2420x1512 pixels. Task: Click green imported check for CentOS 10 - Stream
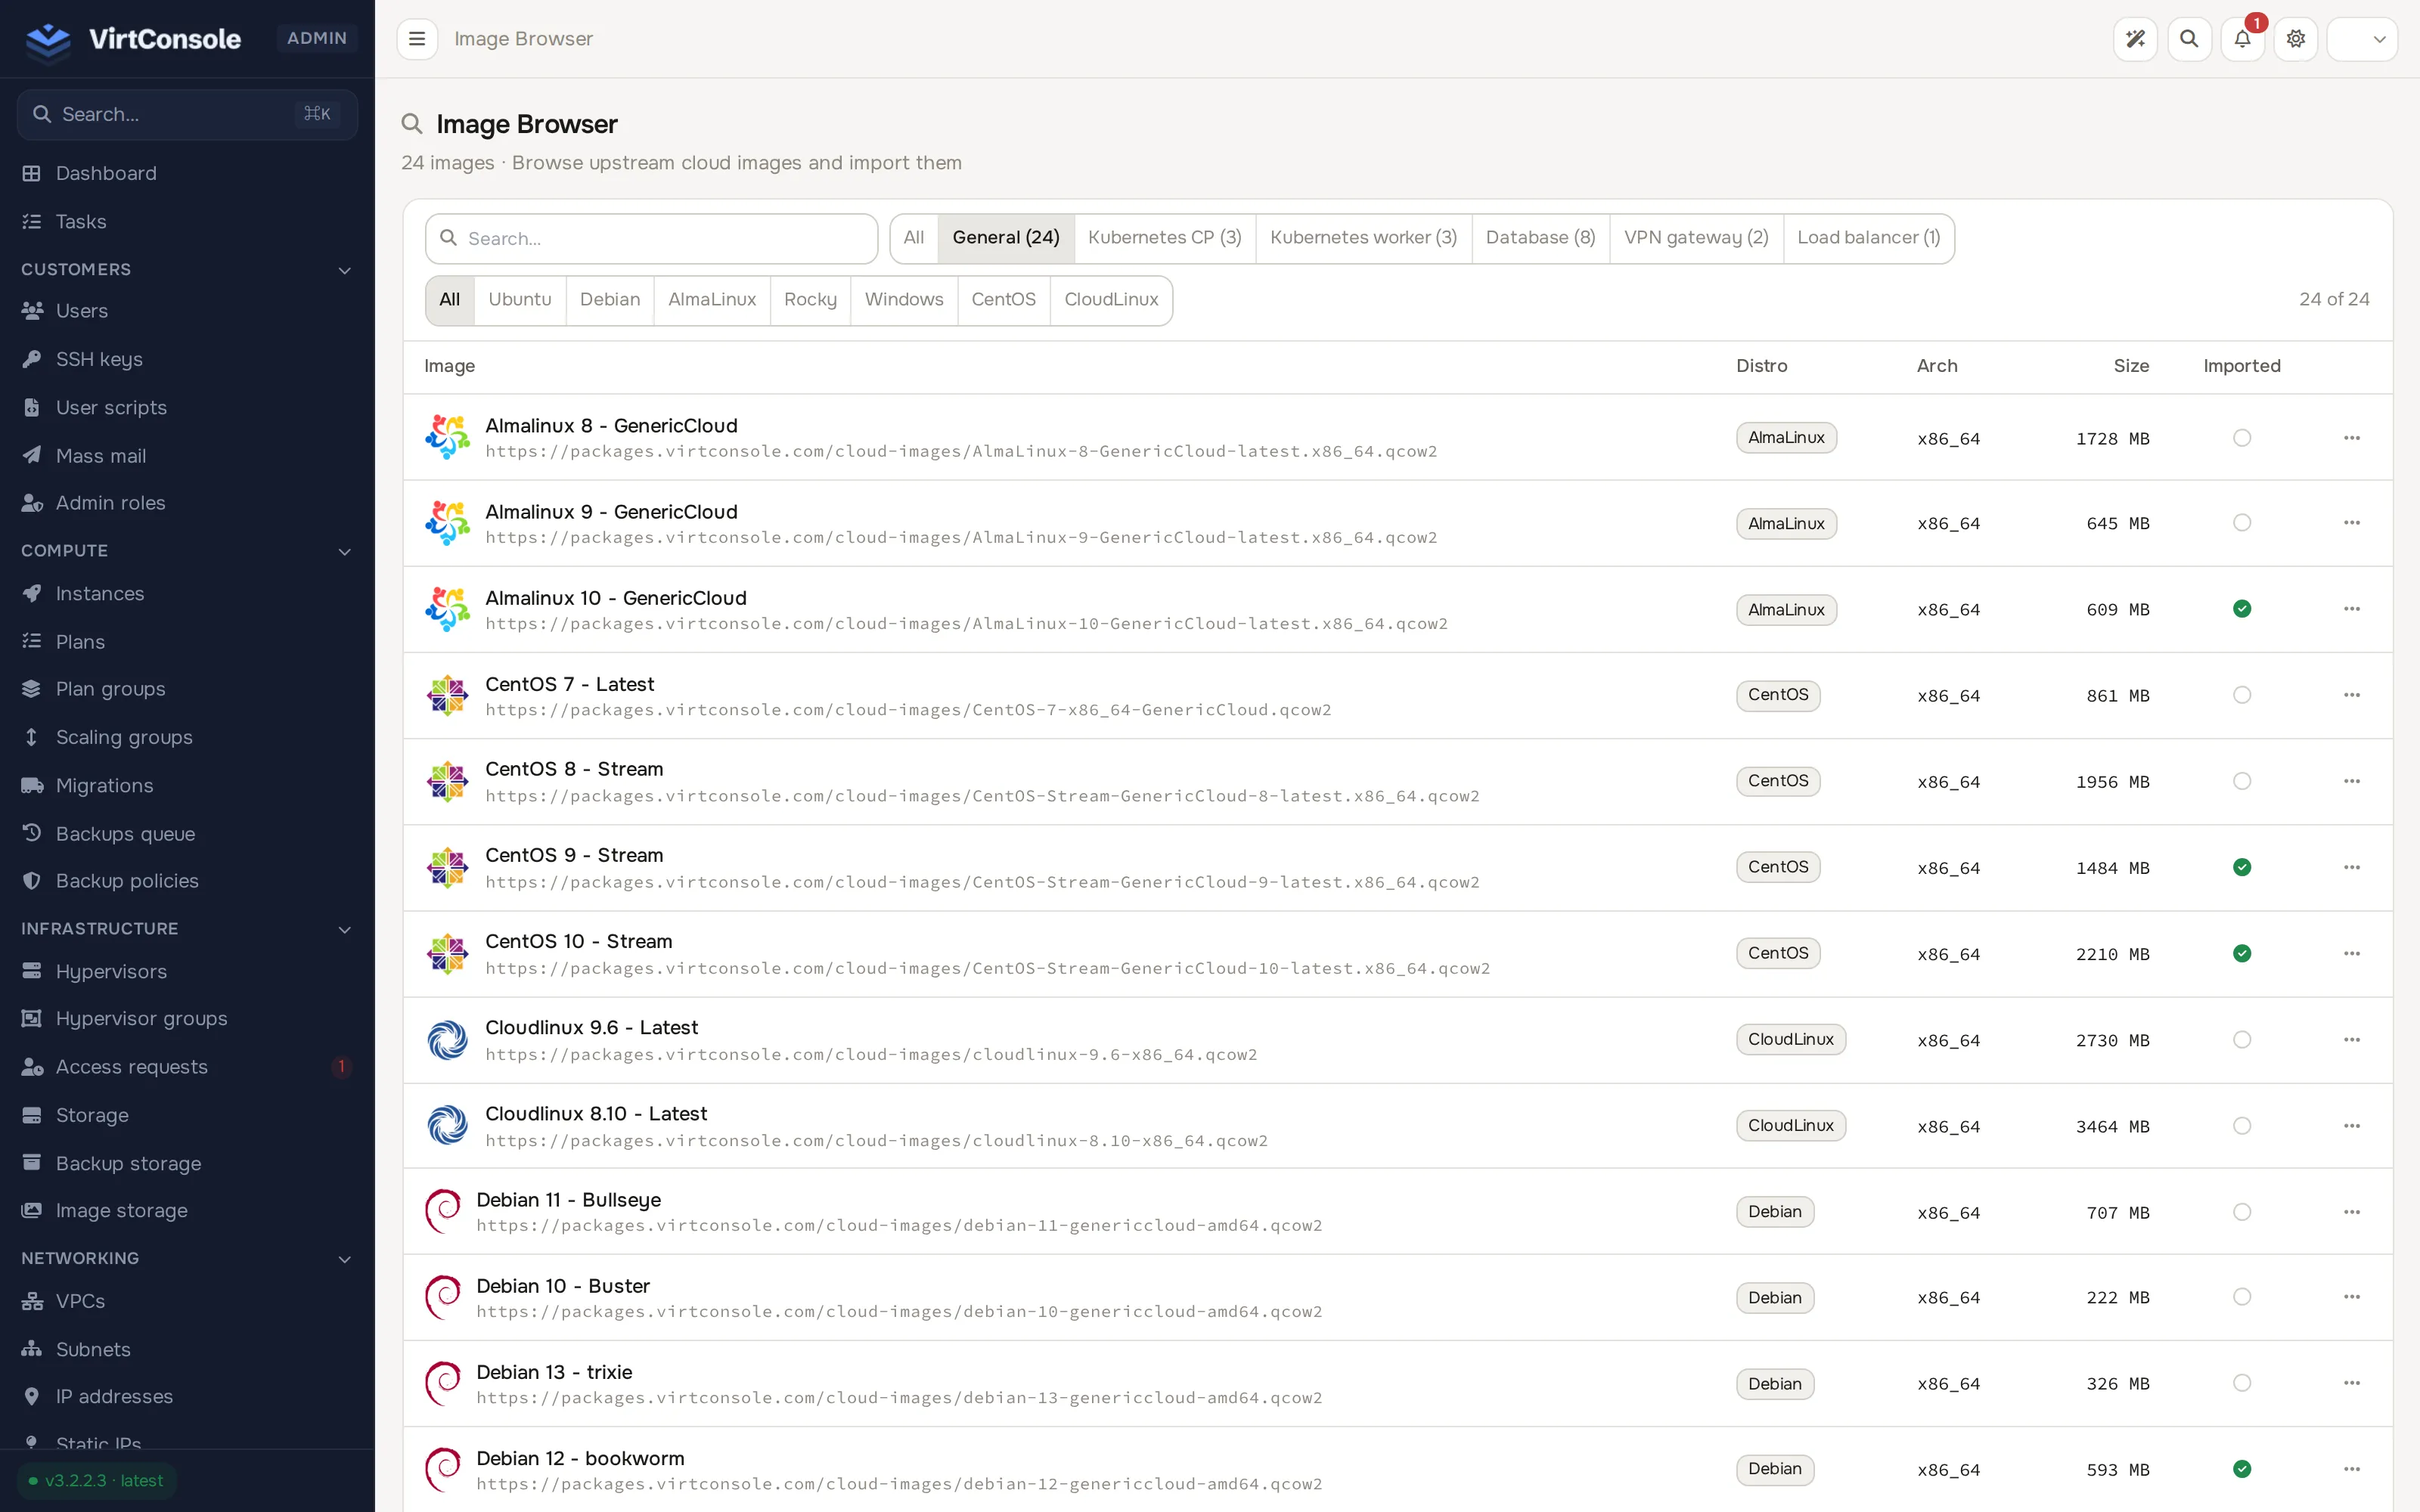point(2242,953)
